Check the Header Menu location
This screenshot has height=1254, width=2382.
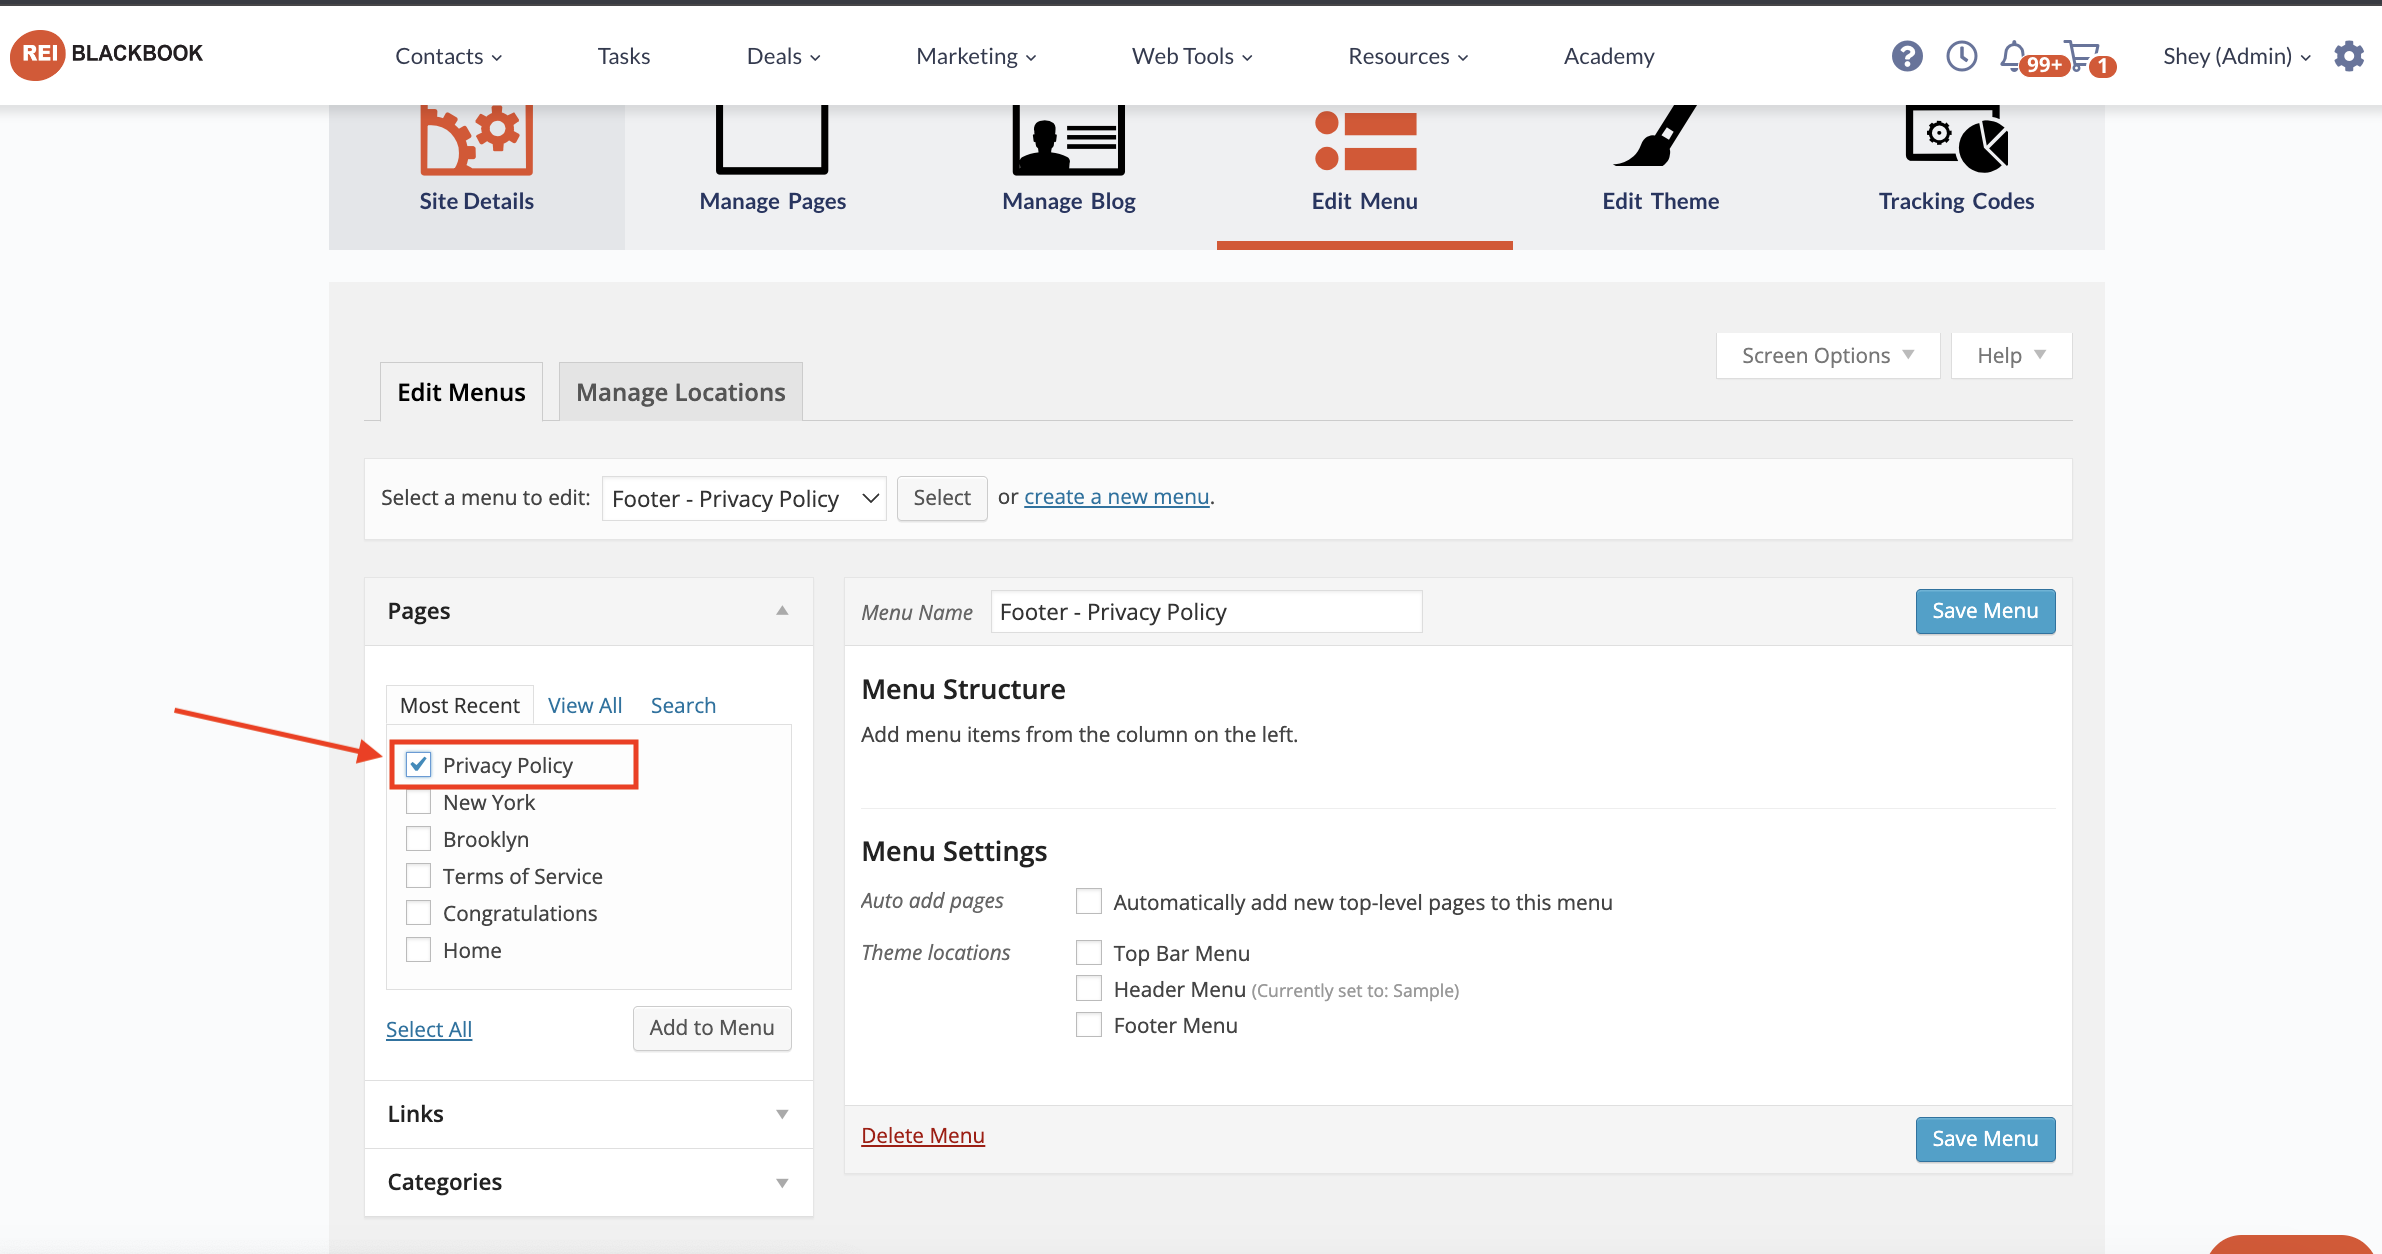(x=1089, y=988)
